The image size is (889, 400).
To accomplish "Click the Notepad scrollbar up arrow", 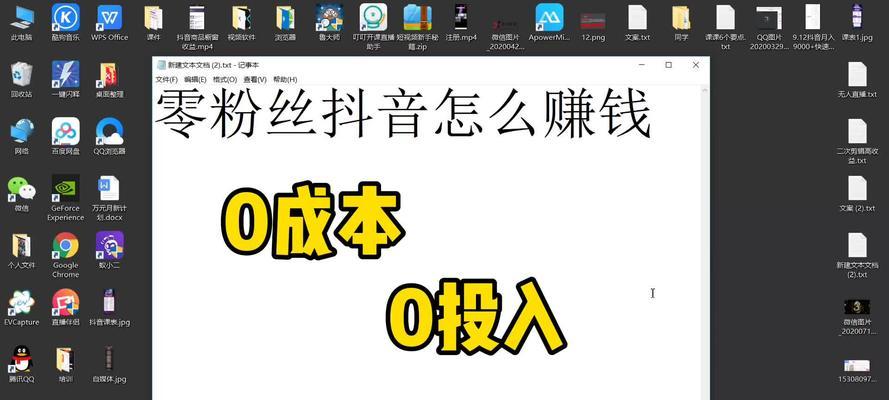I will pos(705,90).
